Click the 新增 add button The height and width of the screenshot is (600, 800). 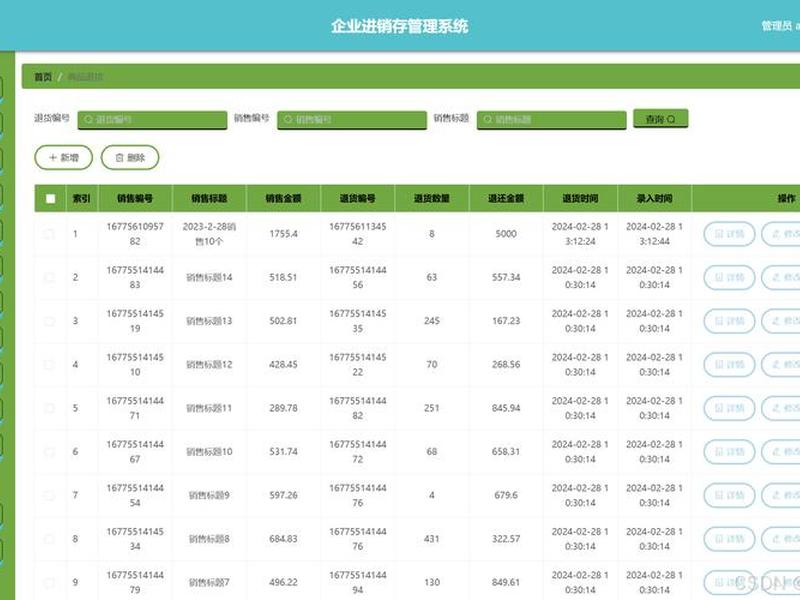point(63,158)
